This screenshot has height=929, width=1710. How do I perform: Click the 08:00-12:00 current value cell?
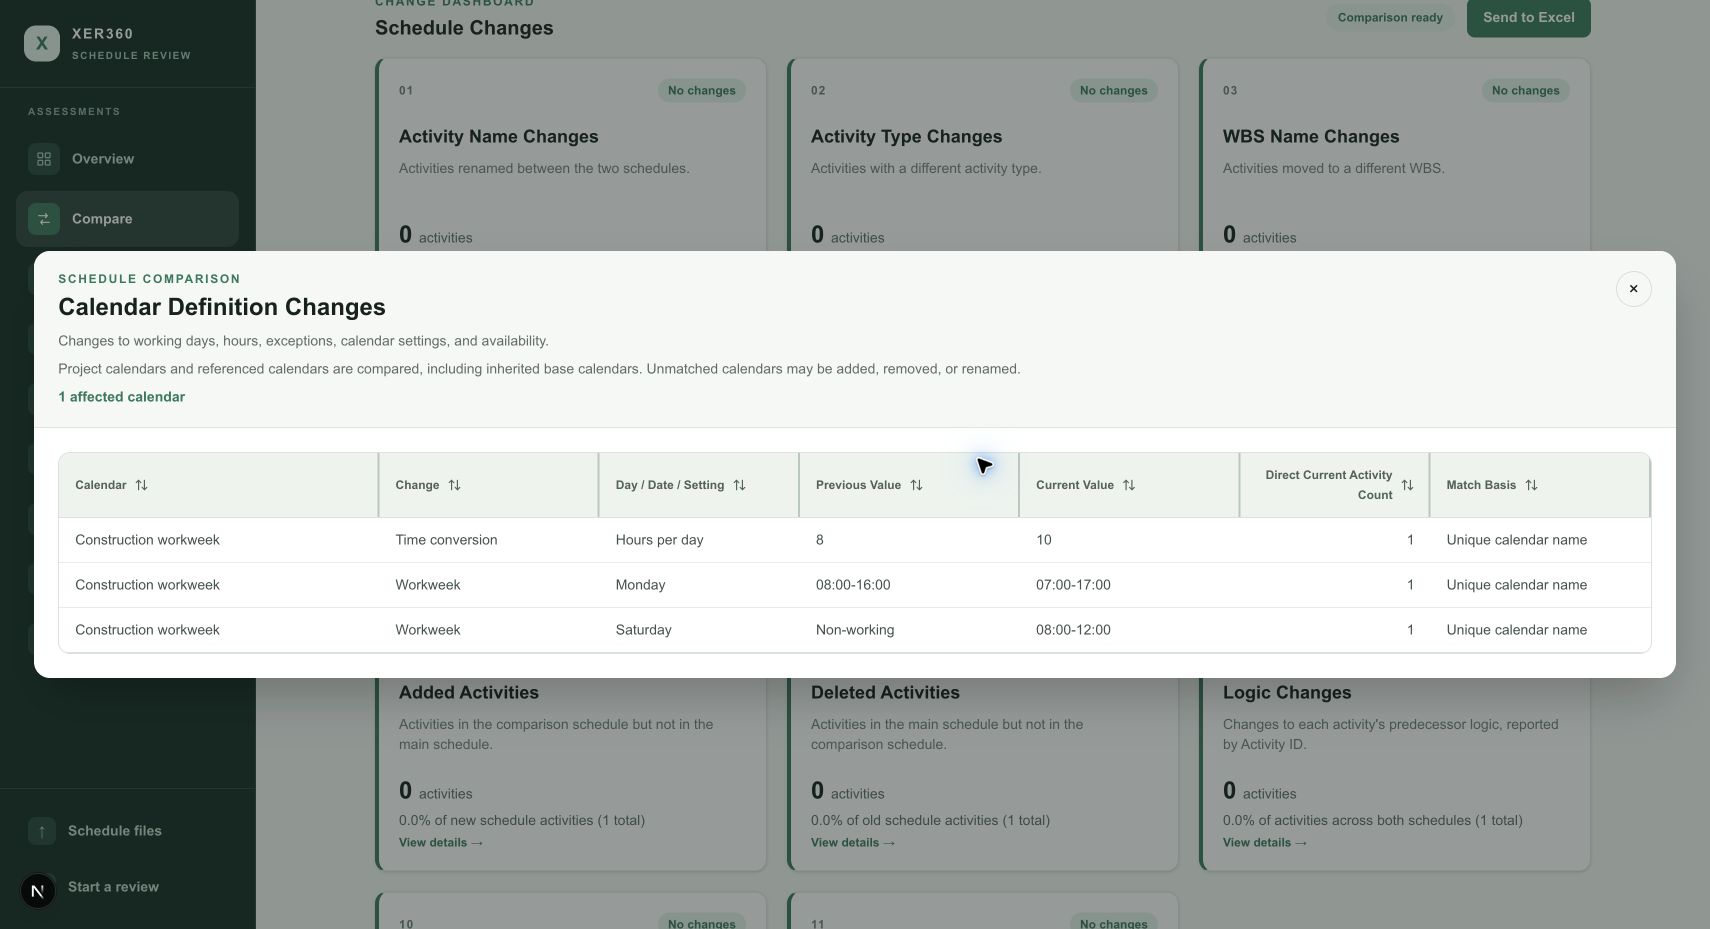pyautogui.click(x=1073, y=630)
